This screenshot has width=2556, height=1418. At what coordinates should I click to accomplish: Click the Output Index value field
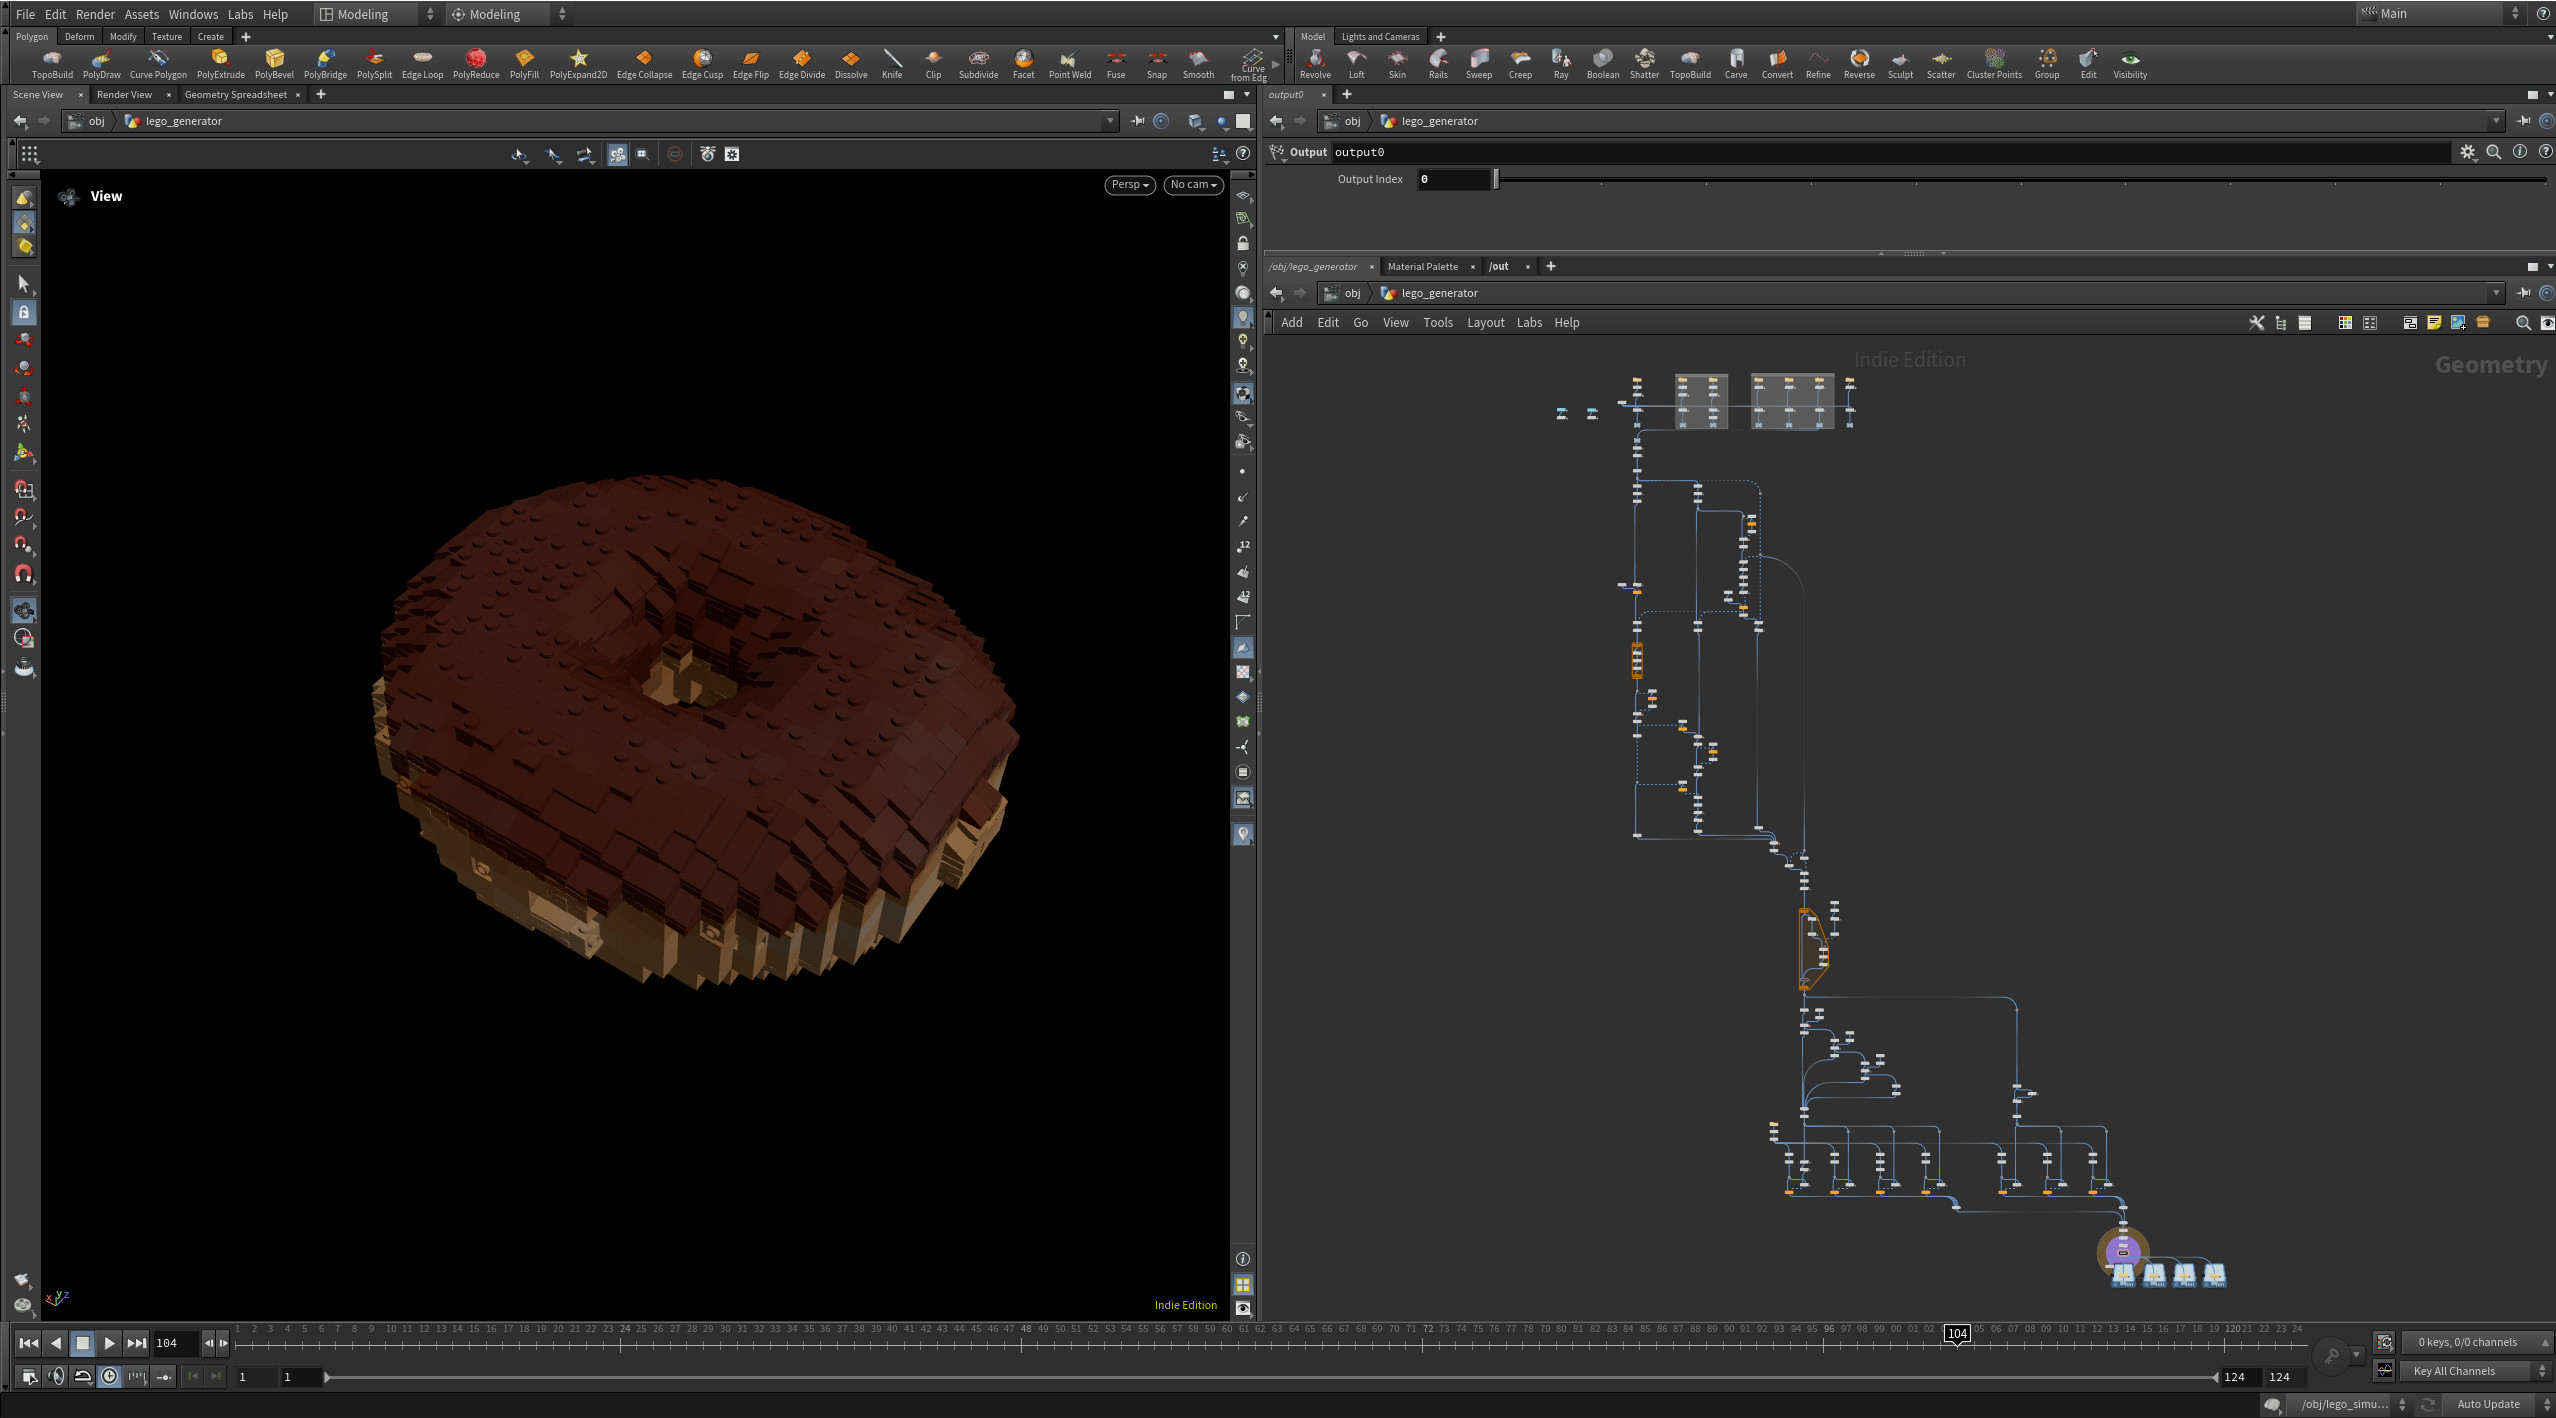click(x=1454, y=179)
